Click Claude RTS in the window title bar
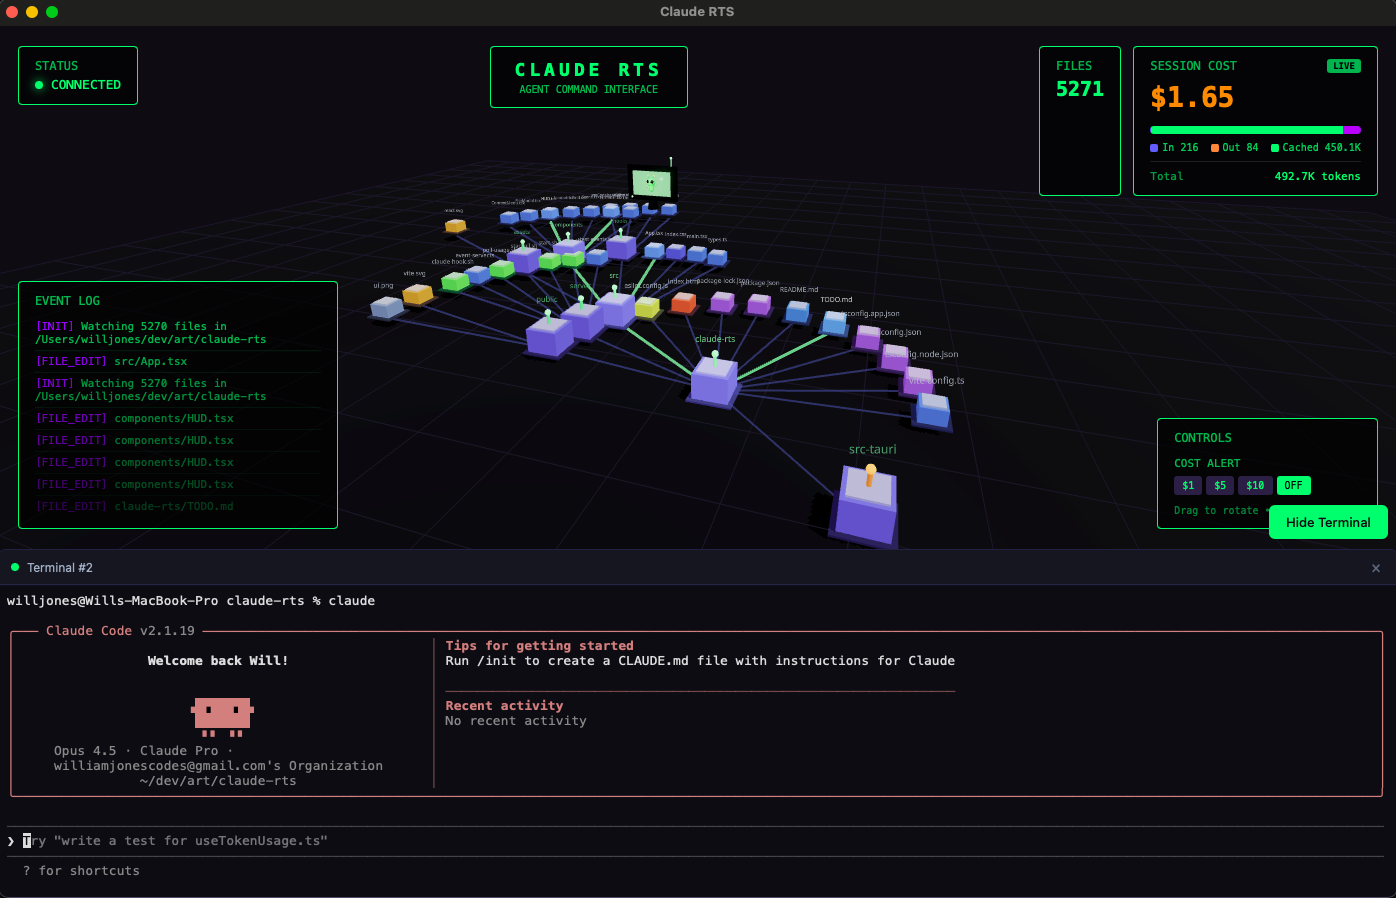 click(x=697, y=11)
